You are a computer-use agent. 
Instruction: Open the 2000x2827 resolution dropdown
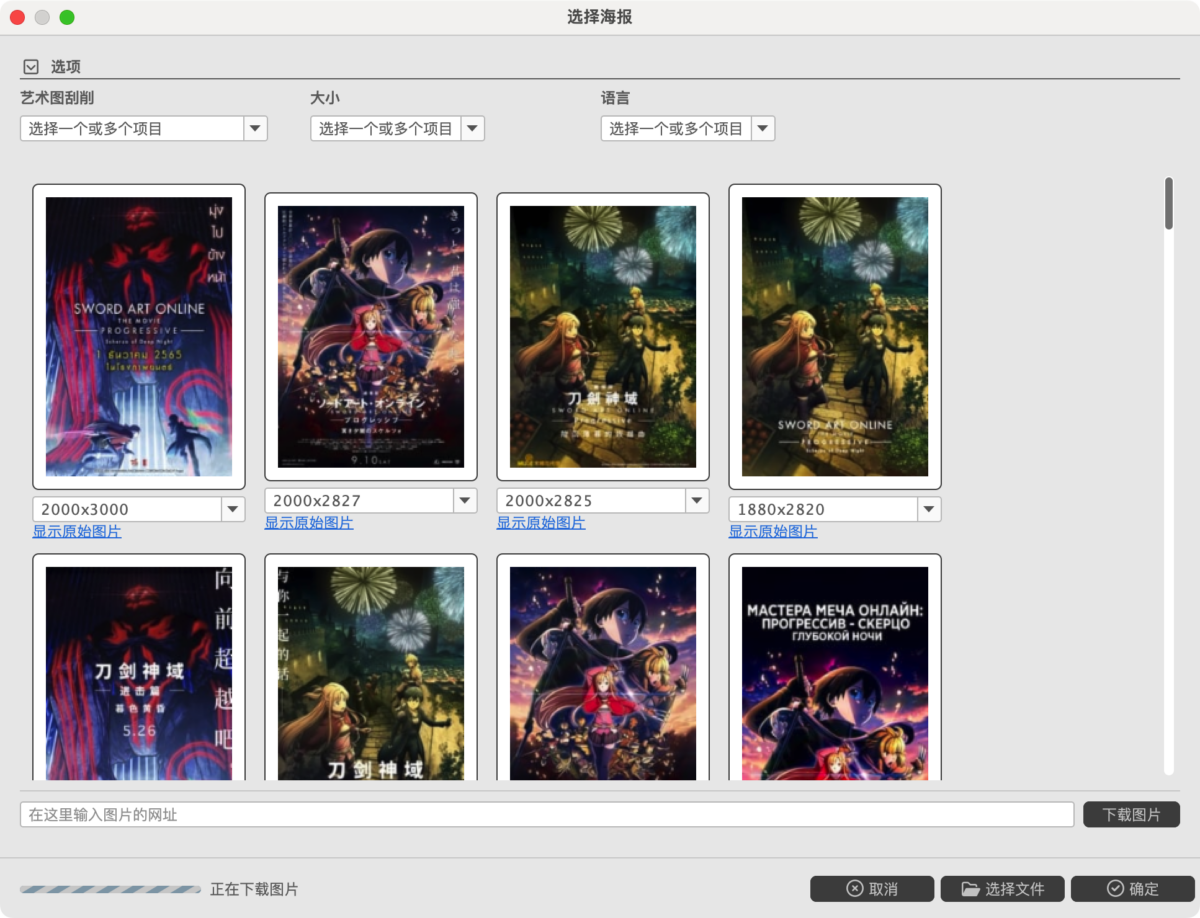[370, 500]
